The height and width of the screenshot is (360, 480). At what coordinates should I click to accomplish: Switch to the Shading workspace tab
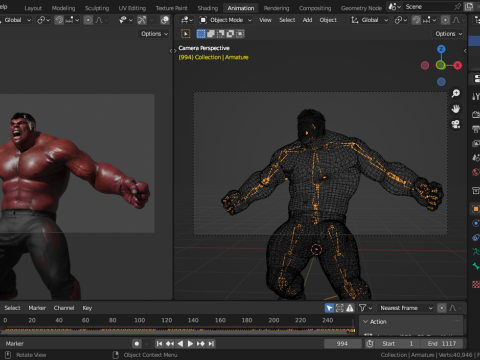207,8
